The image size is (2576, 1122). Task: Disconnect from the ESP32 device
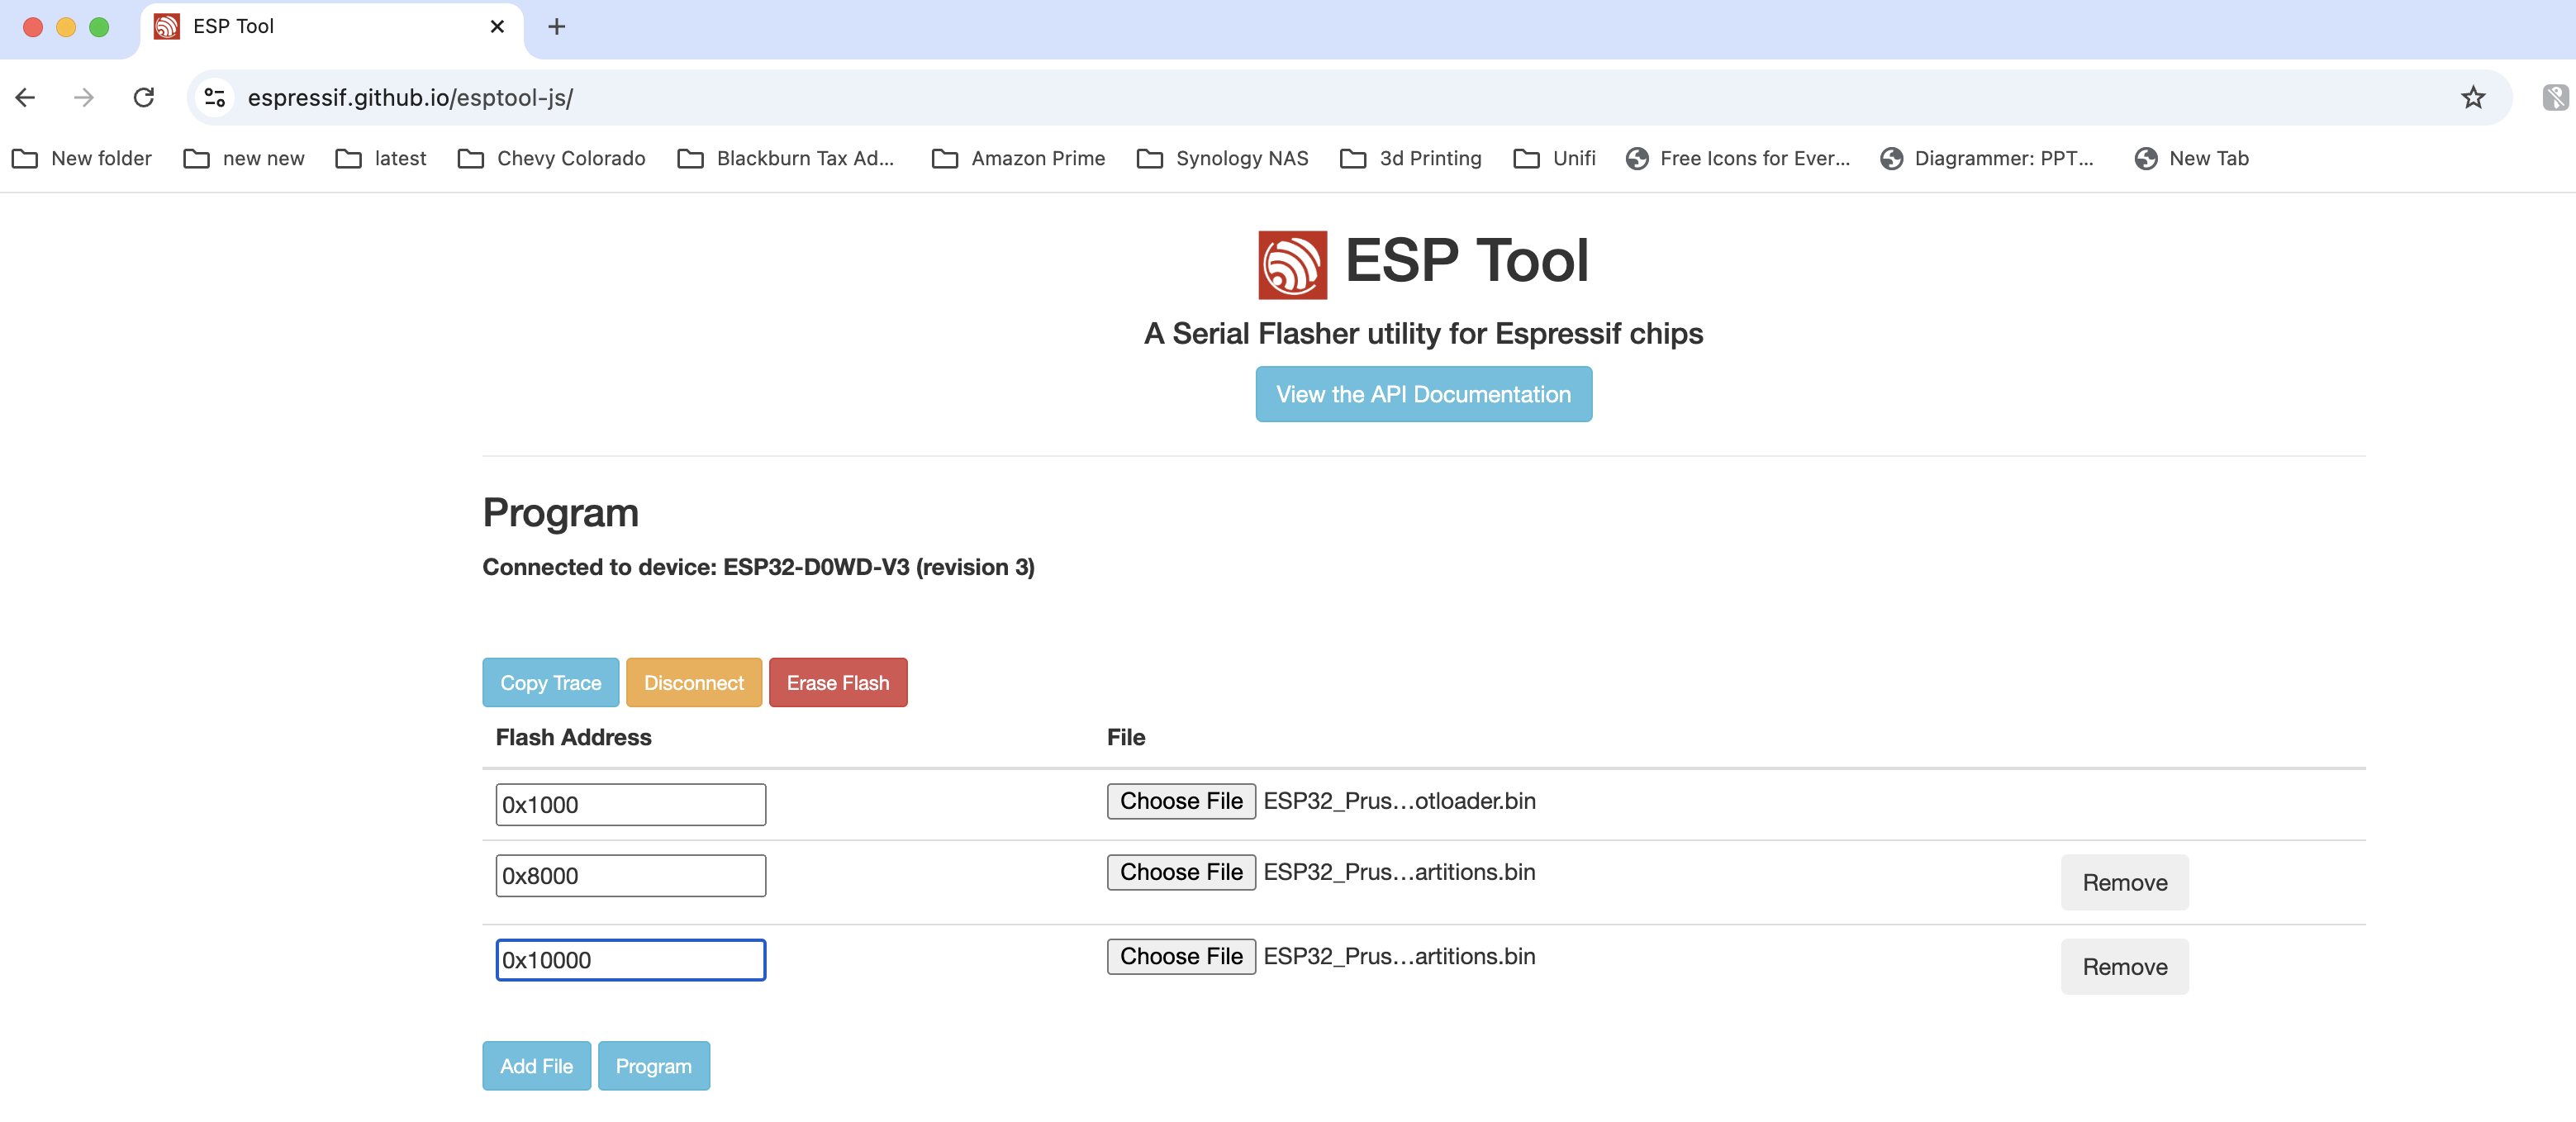pos(693,683)
